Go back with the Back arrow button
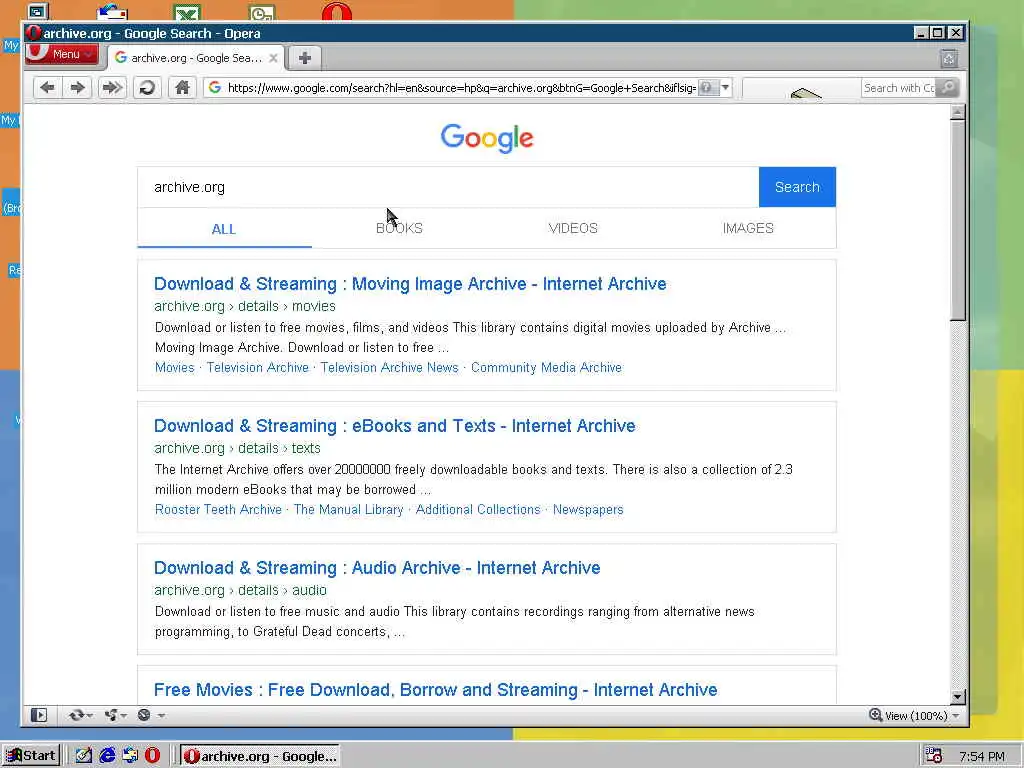 (x=47, y=88)
